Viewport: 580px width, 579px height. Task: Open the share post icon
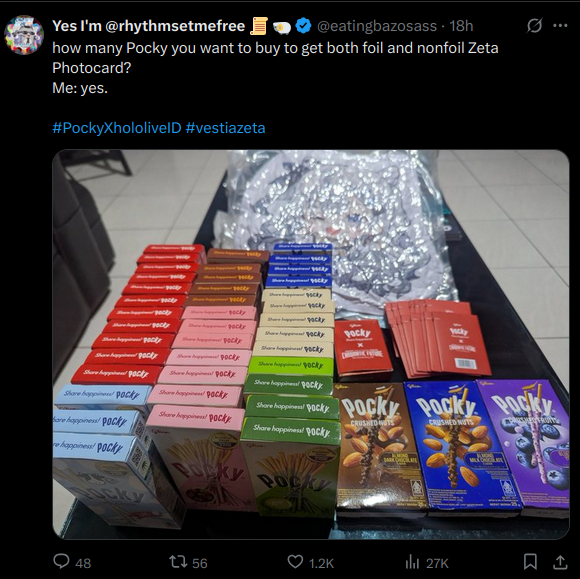coord(560,562)
